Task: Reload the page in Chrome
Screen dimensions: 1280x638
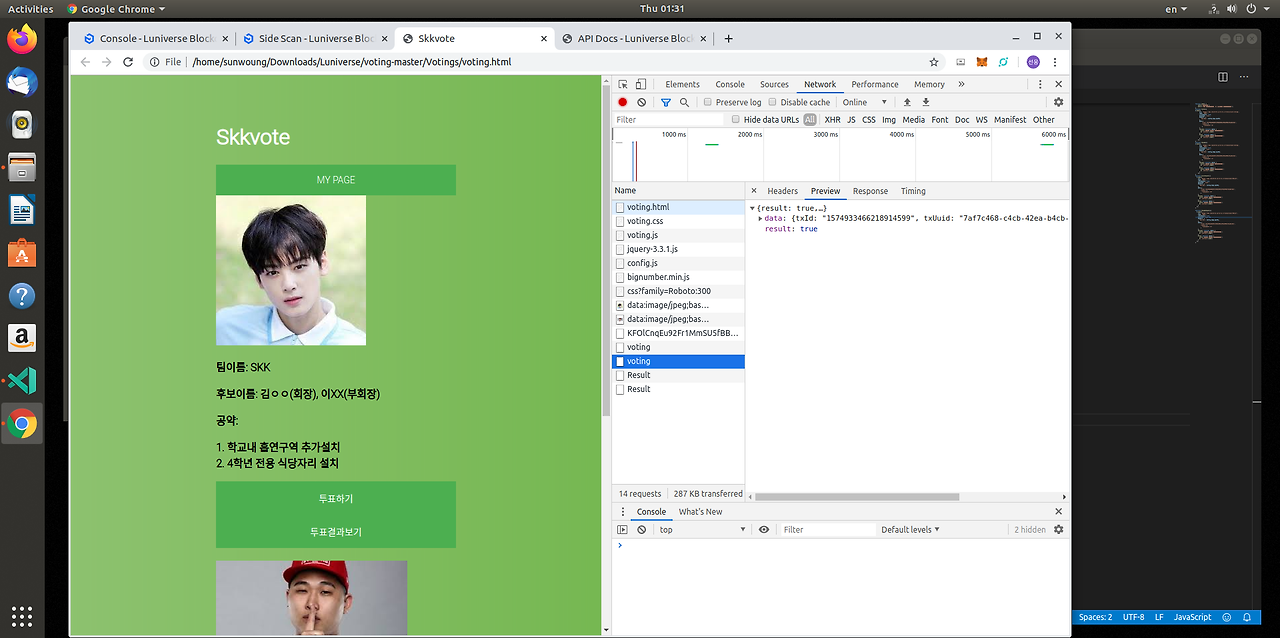Action: click(128, 62)
